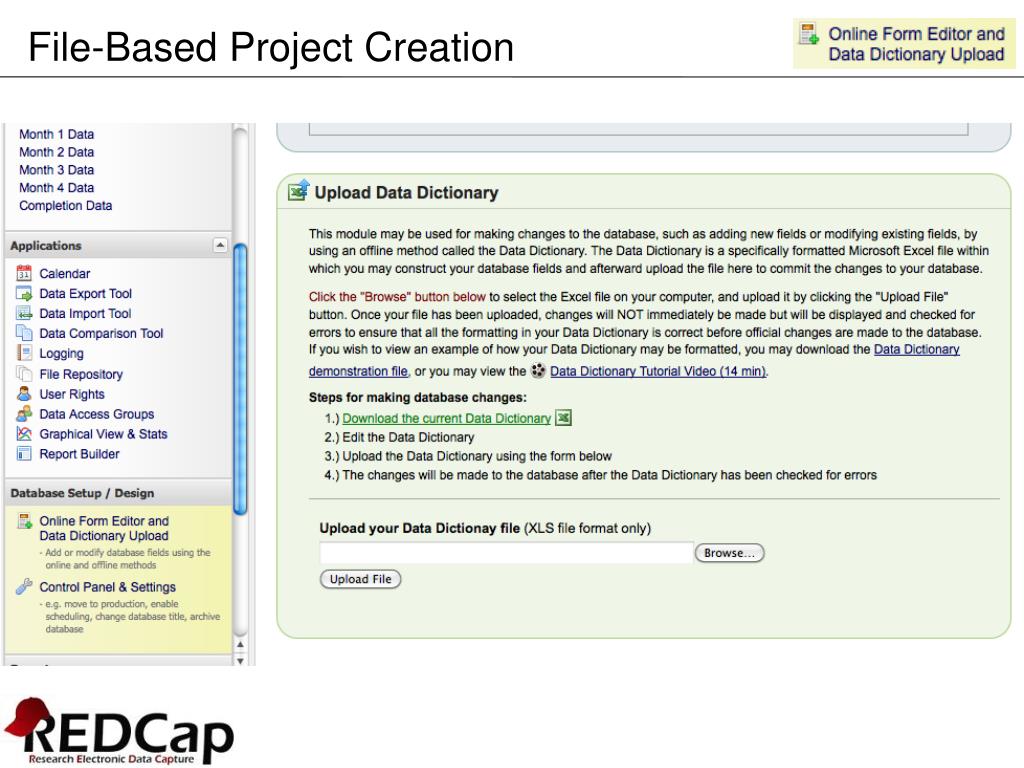This screenshot has width=1024, height=768.
Task: Click the Data Dictionary file path field
Action: tap(506, 552)
